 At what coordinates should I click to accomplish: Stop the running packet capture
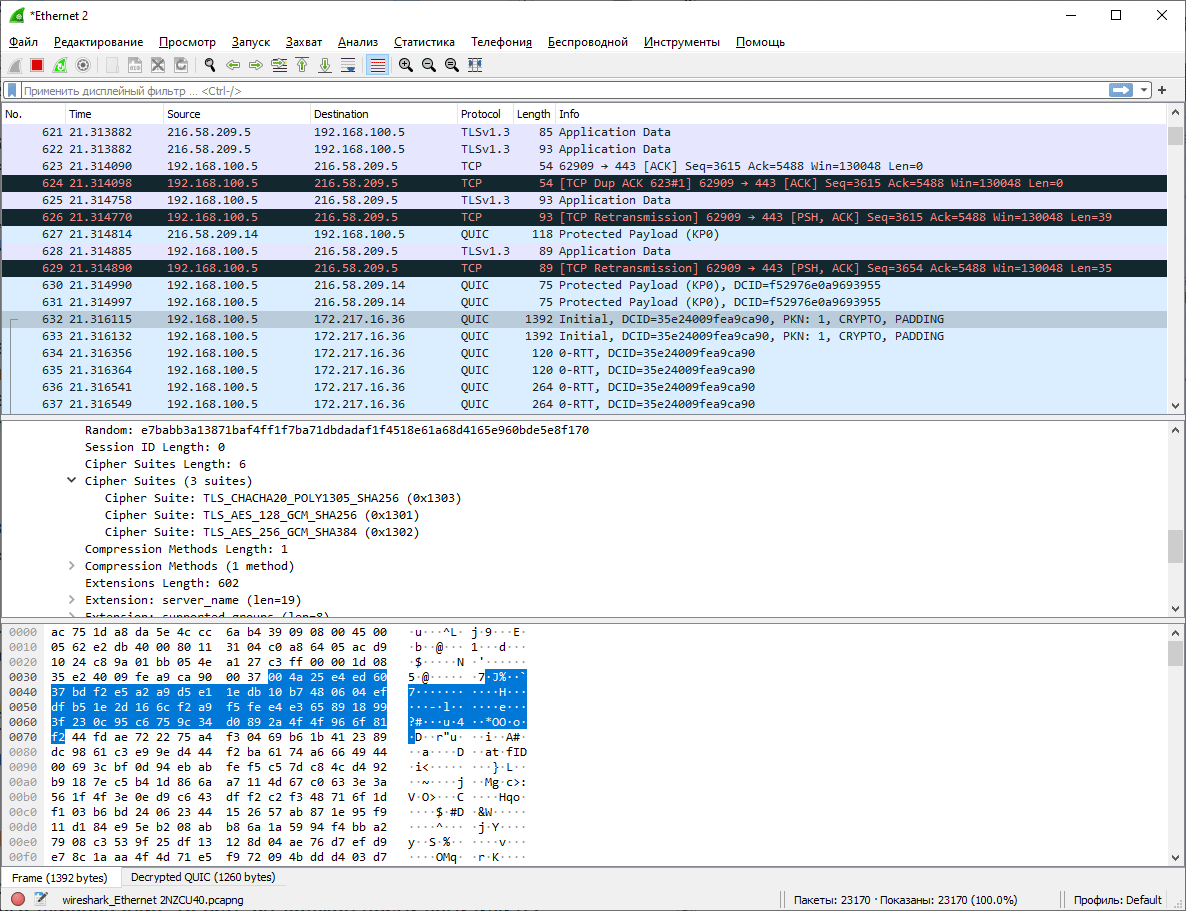click(37, 65)
